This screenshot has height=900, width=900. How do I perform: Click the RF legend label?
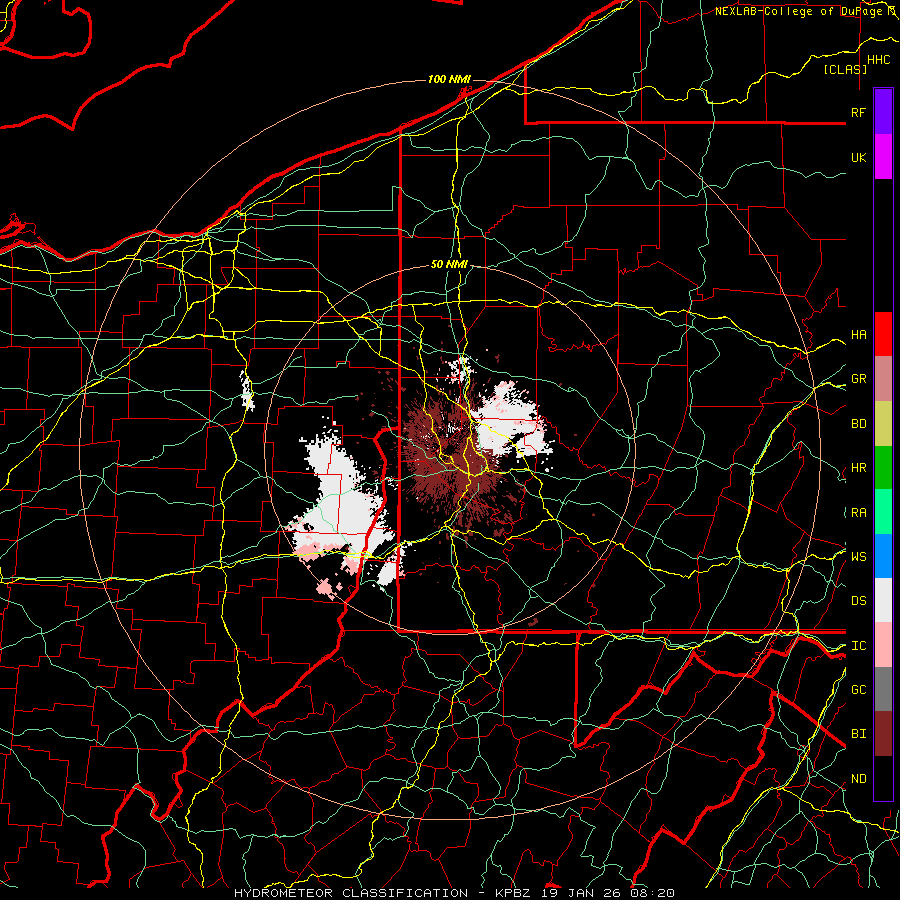coord(858,112)
